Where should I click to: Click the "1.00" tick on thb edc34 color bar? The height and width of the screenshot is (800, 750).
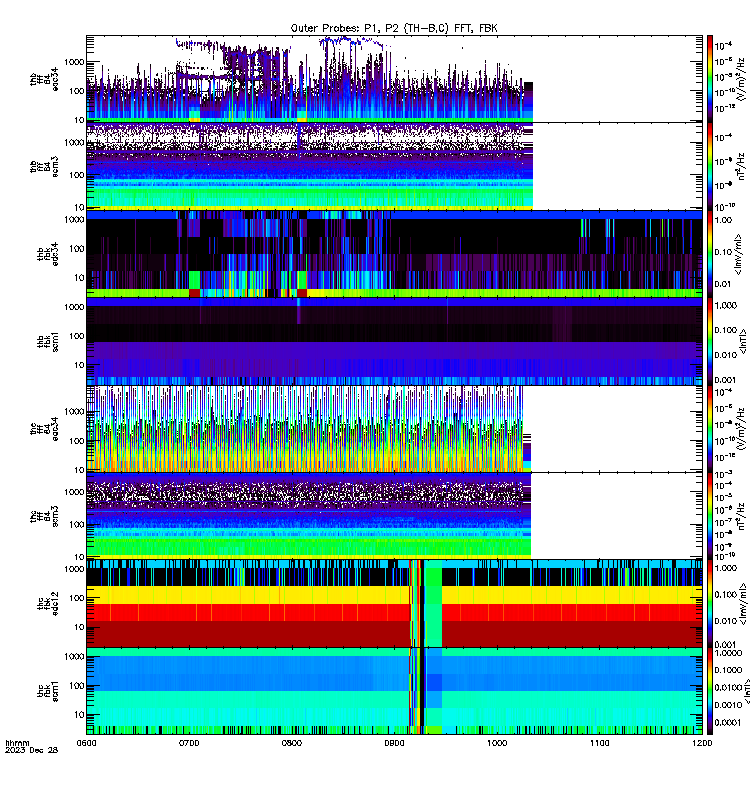tap(723, 220)
